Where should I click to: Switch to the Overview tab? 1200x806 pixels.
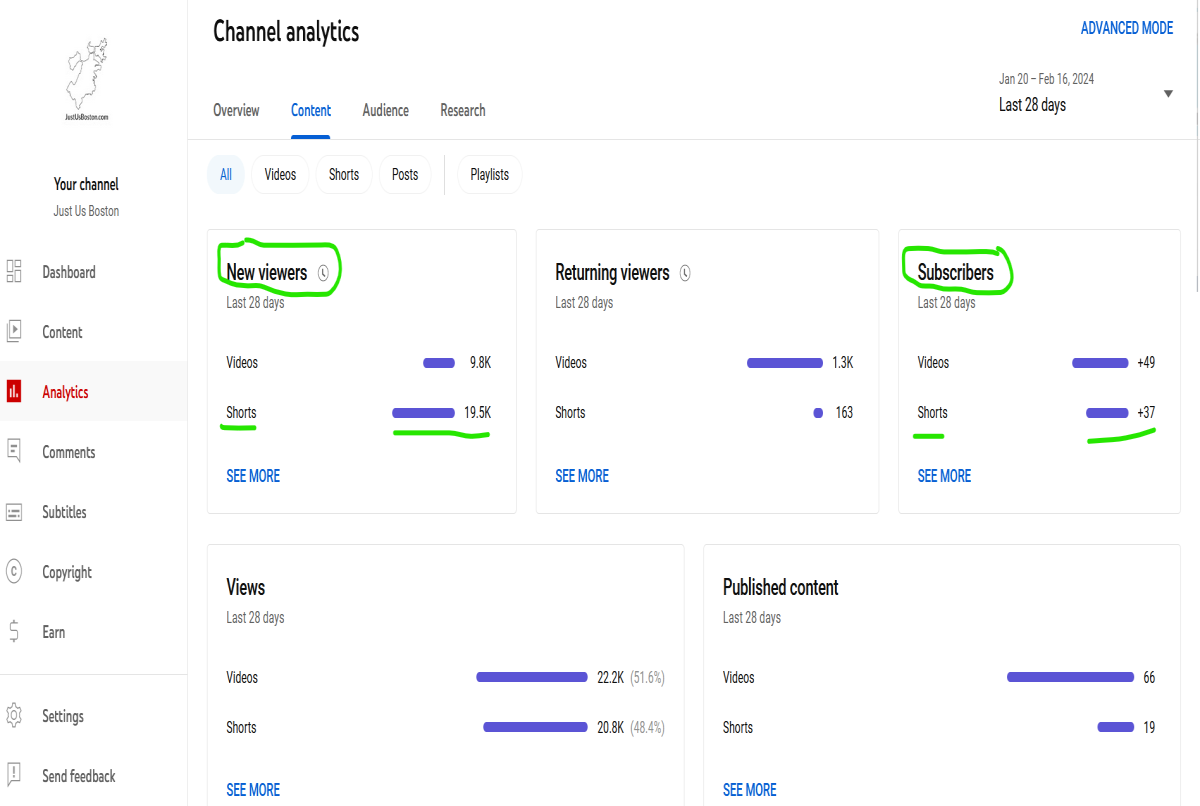click(x=236, y=110)
